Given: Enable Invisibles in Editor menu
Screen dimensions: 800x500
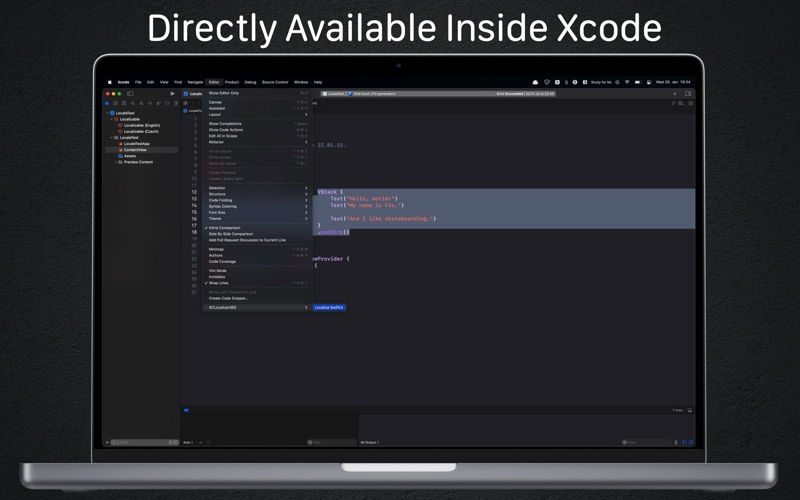Looking at the screenshot, I should [x=255, y=277].
